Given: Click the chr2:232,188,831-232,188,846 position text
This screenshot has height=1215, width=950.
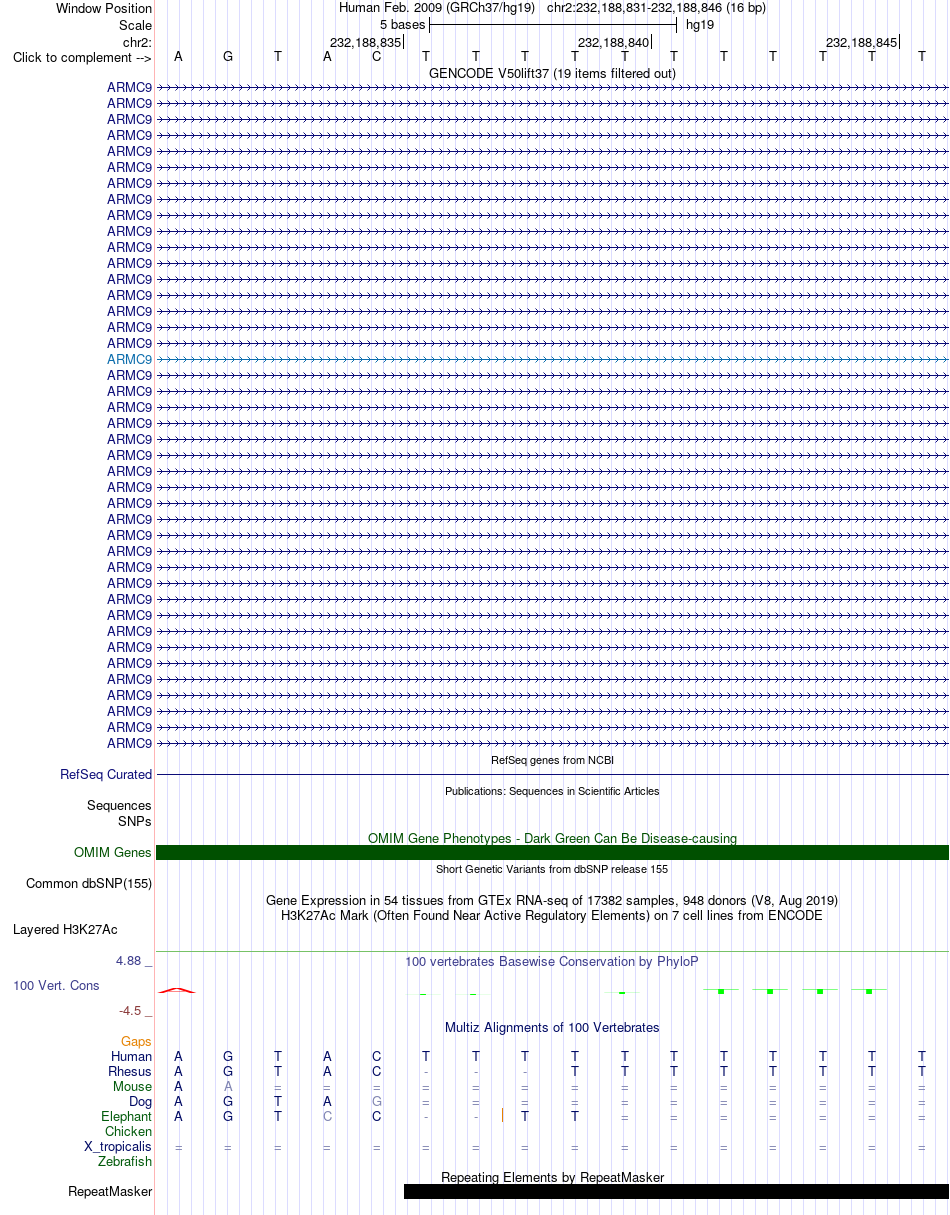Looking at the screenshot, I should 656,8.
